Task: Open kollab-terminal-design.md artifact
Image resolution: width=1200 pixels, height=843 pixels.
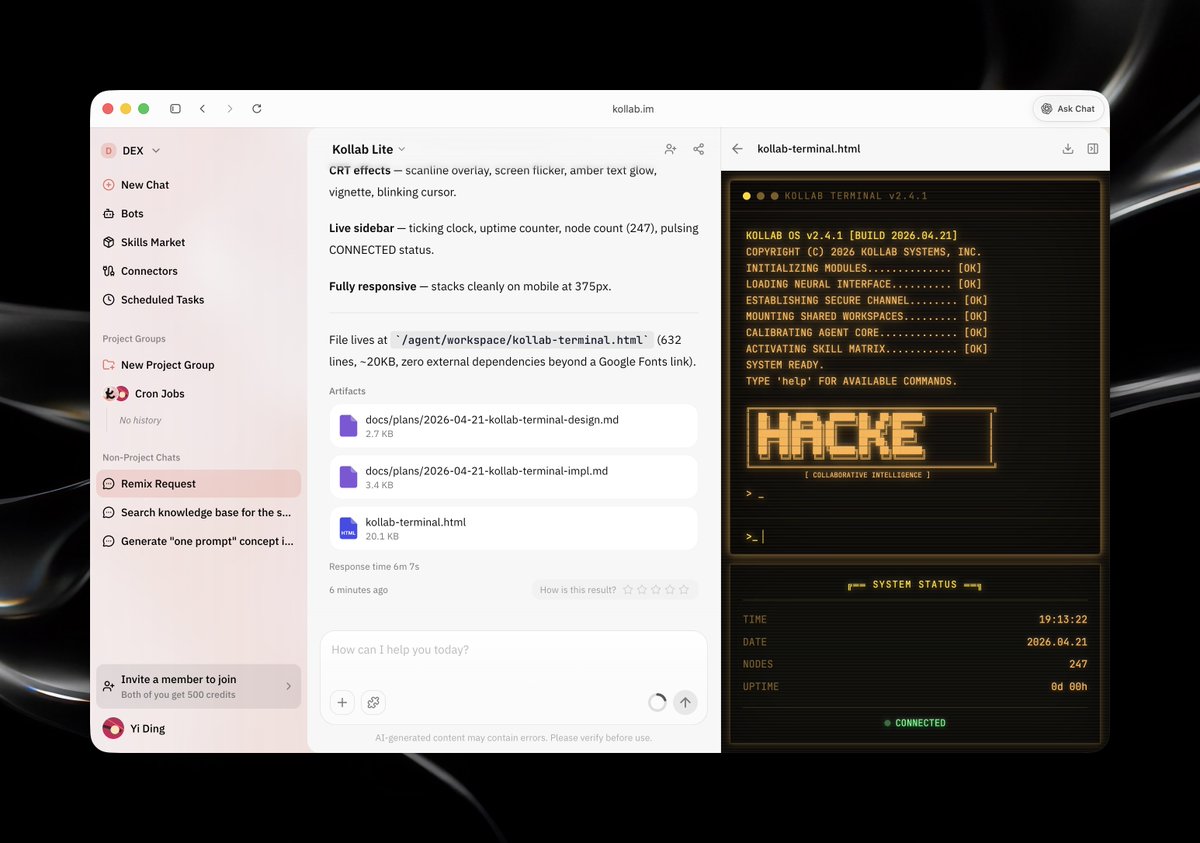Action: pos(513,426)
